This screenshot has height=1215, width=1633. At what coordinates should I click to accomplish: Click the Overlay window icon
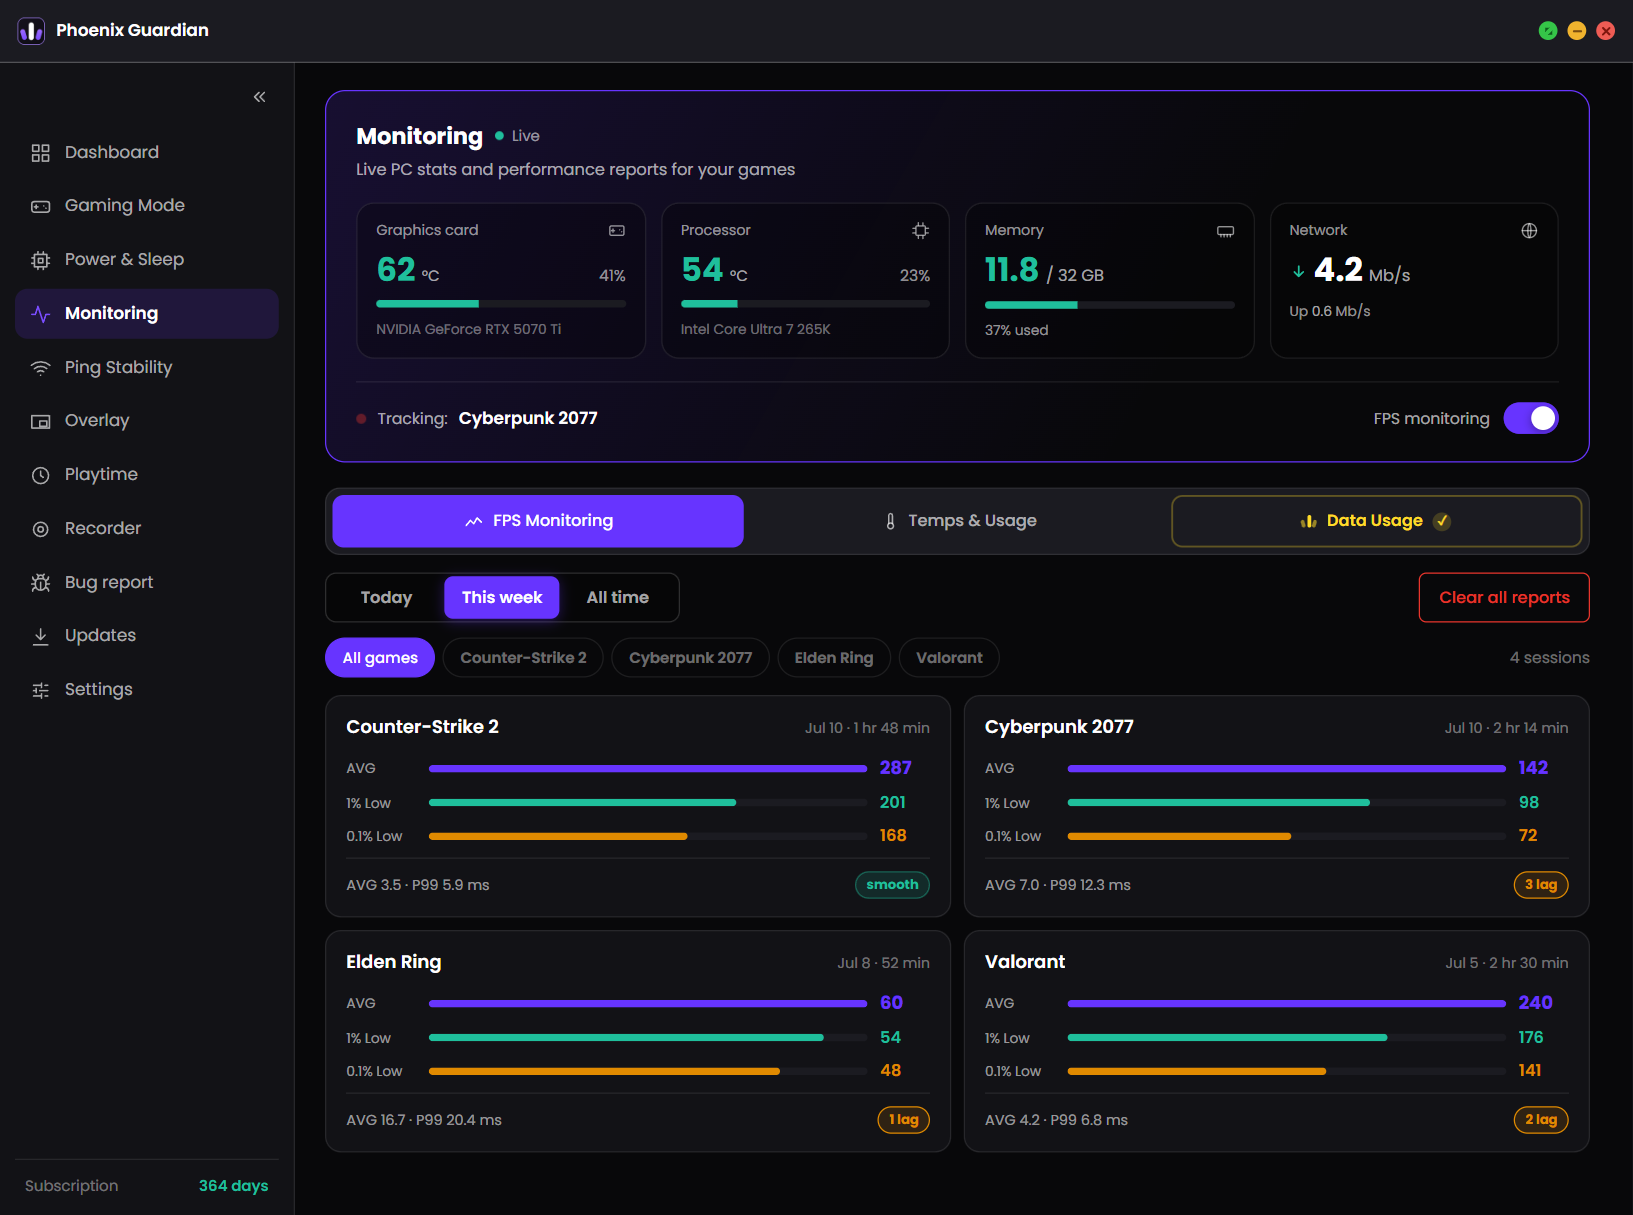40,421
